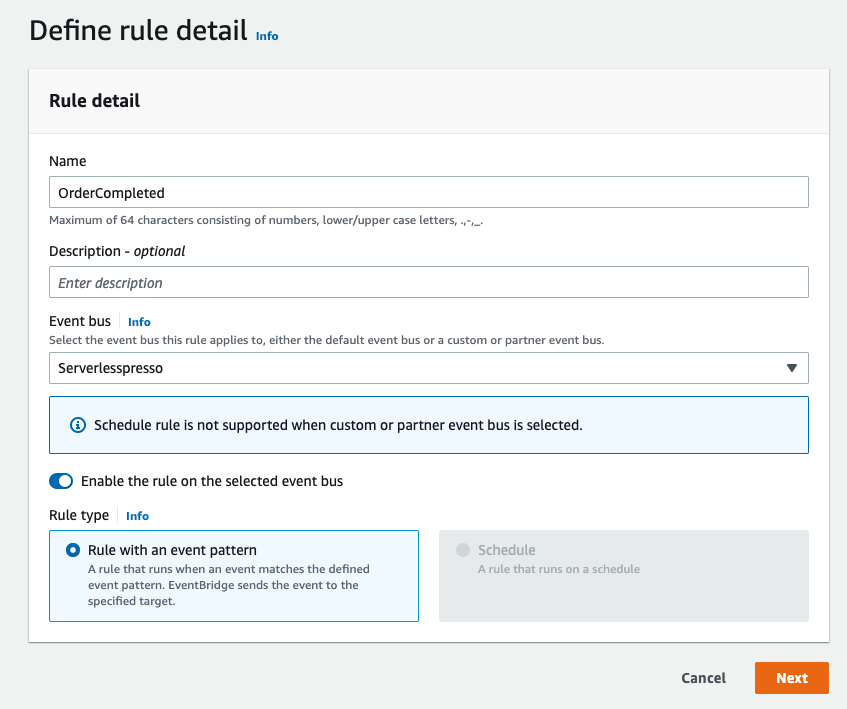
Task: Click the Rule detail section heading
Action: [x=95, y=100]
